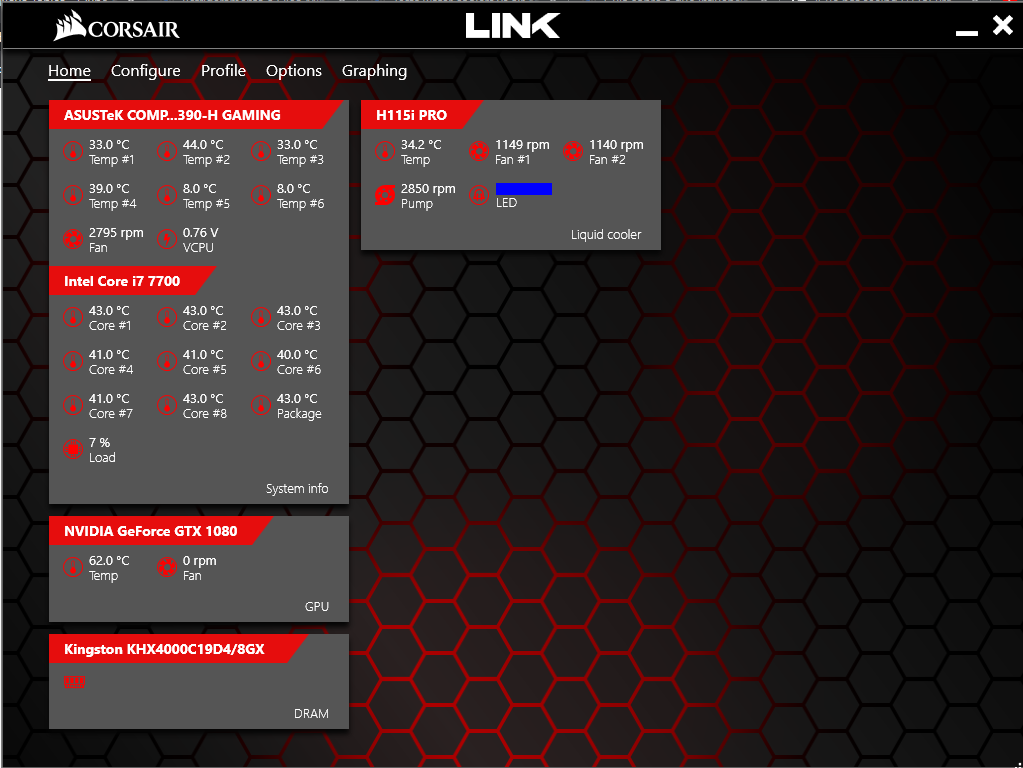Select the GTX 1080 Fan icon
The image size is (1023, 768).
coord(166,567)
